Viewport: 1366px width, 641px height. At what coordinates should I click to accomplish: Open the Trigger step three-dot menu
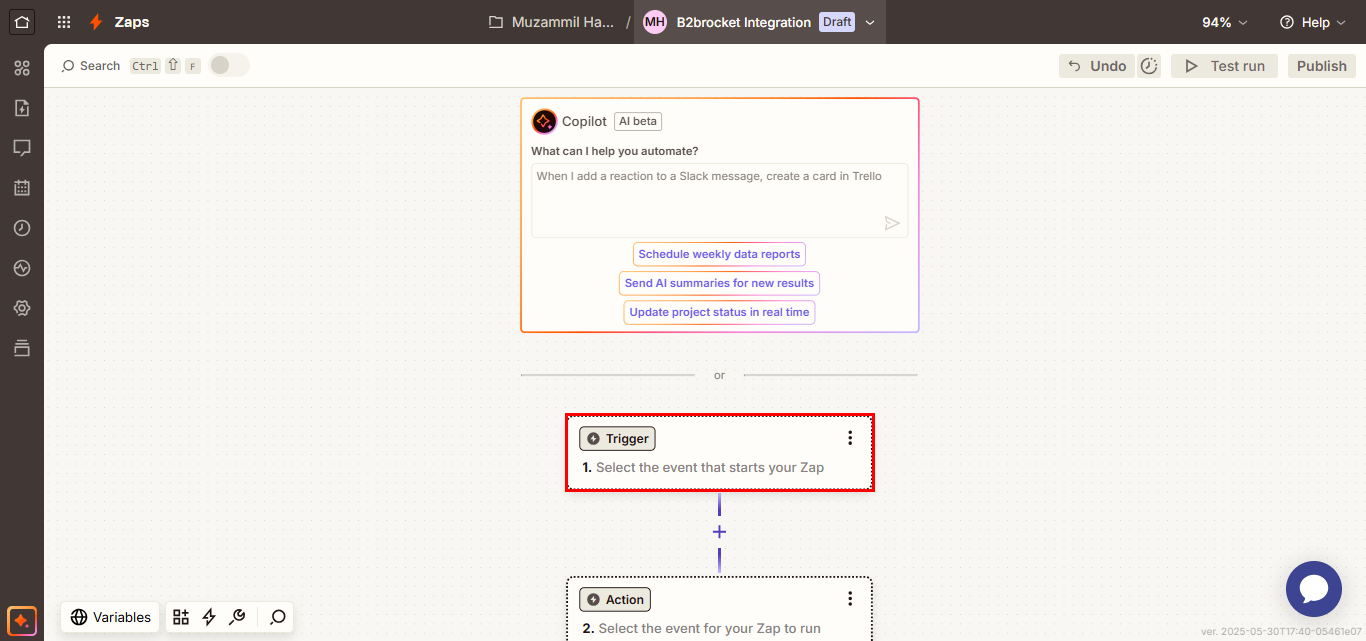click(850, 438)
